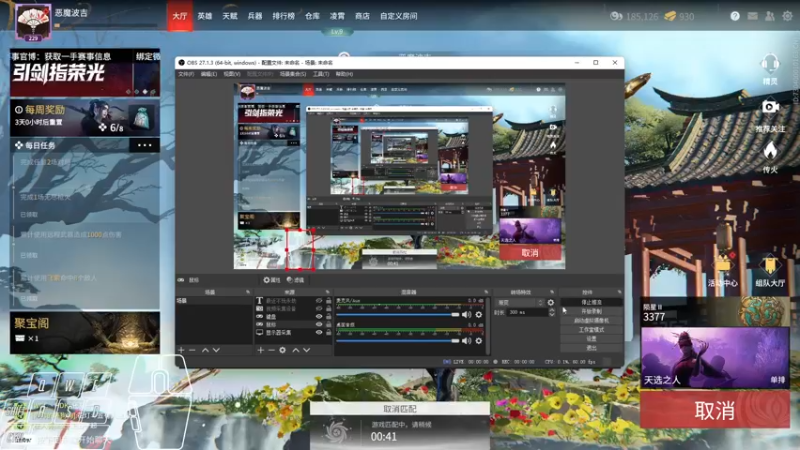This screenshot has height=450, width=800.
Task: Click the big red 取消 button
Action: (715, 410)
